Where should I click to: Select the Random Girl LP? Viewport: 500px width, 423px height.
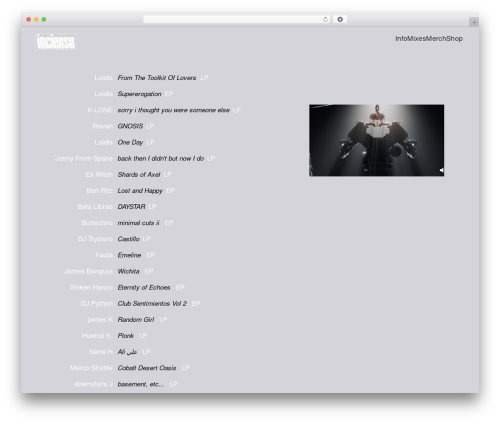tap(136, 320)
